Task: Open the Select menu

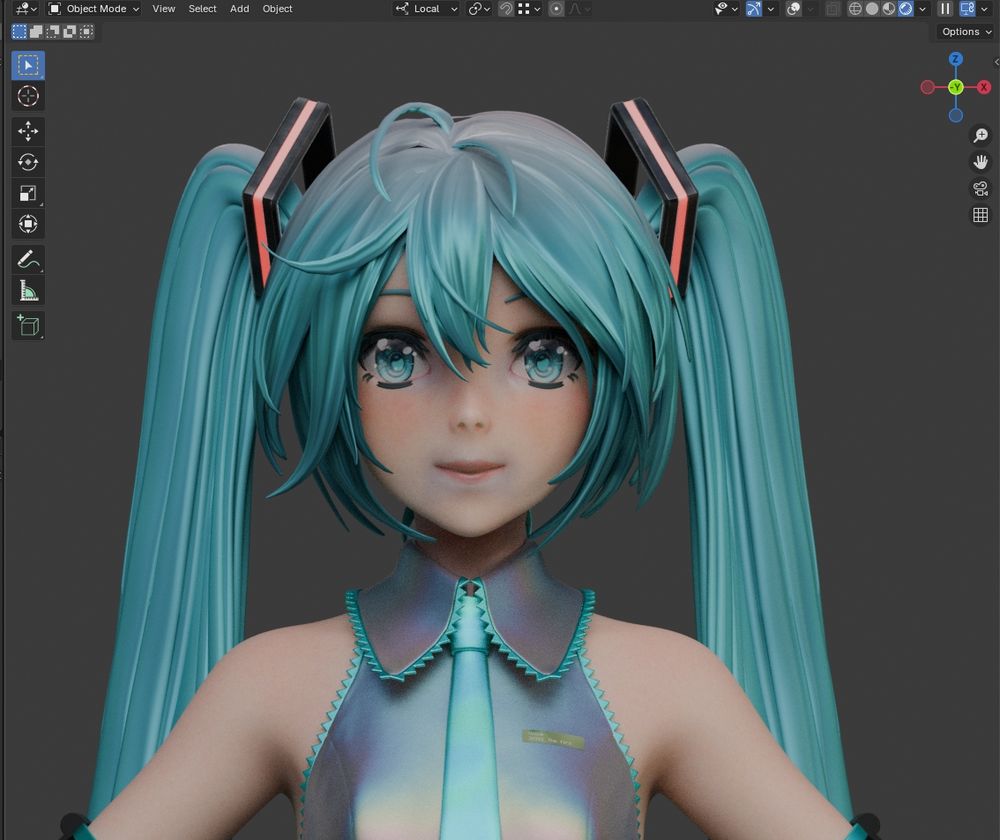Action: click(202, 9)
